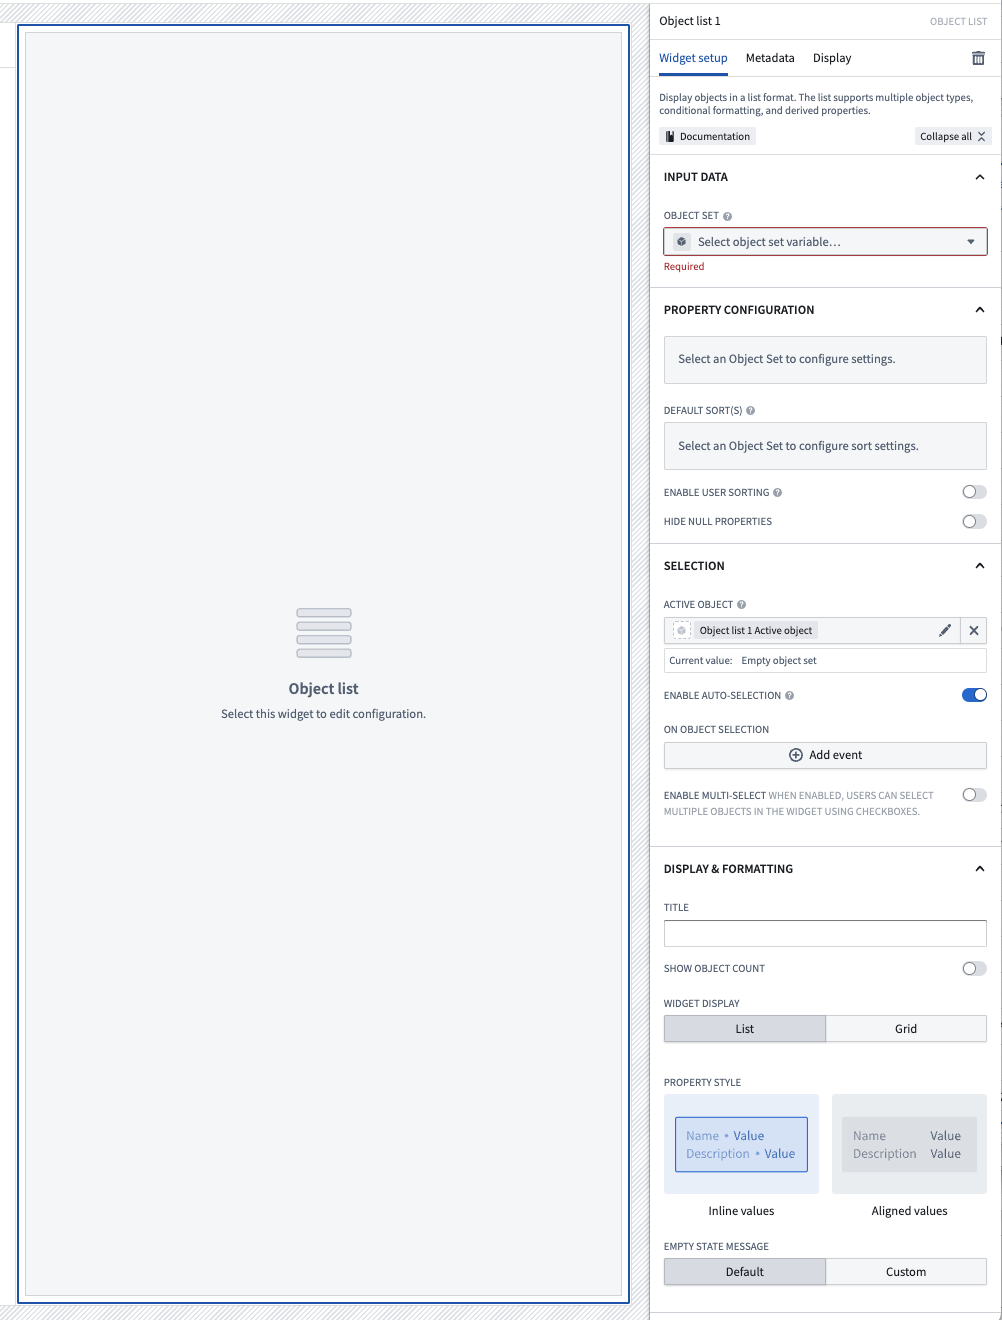Disable the Enable Auto-Selection switch
Image resolution: width=1002 pixels, height=1320 pixels.
[x=974, y=695]
